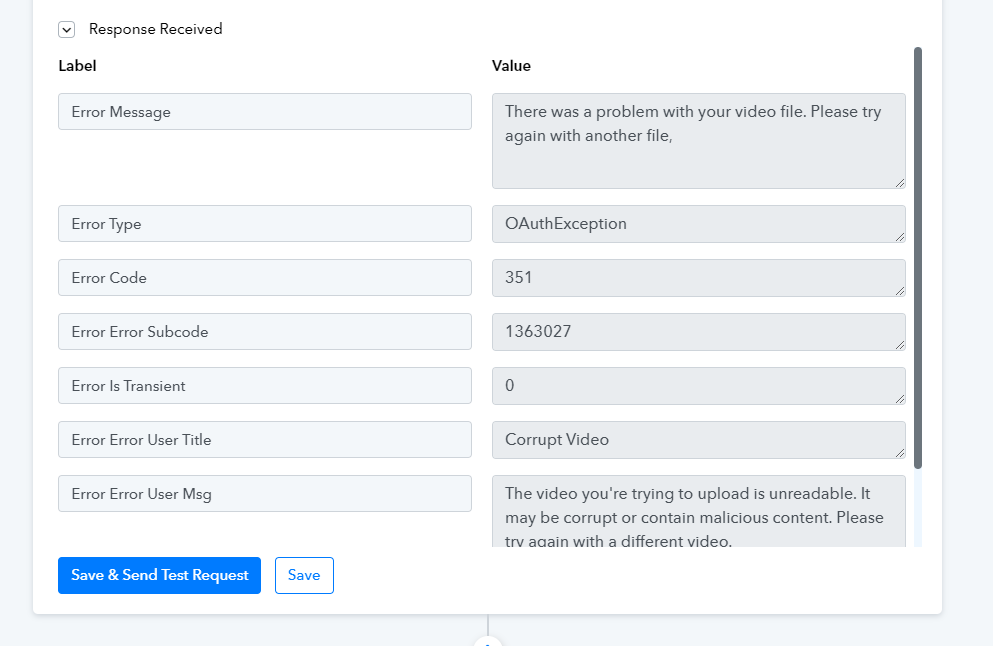Click the resize handle of the OAuthException box

click(x=900, y=237)
